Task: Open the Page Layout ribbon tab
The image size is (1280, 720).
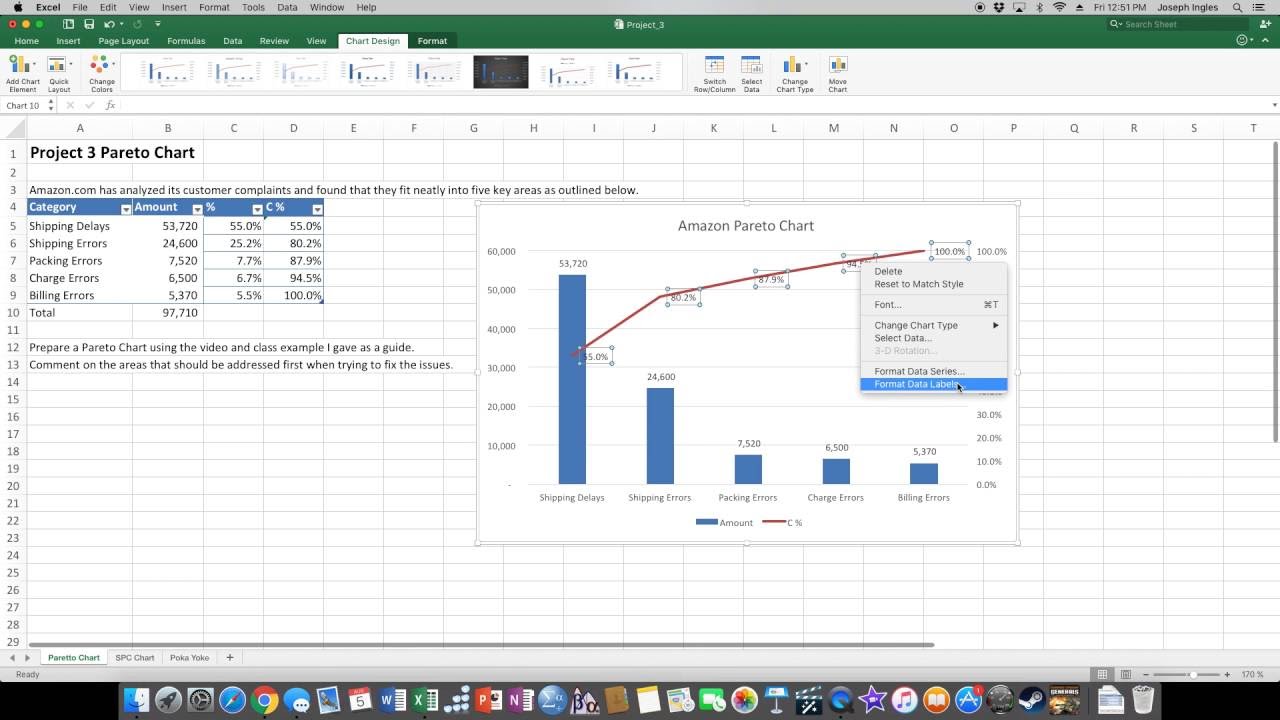Action: click(x=123, y=41)
